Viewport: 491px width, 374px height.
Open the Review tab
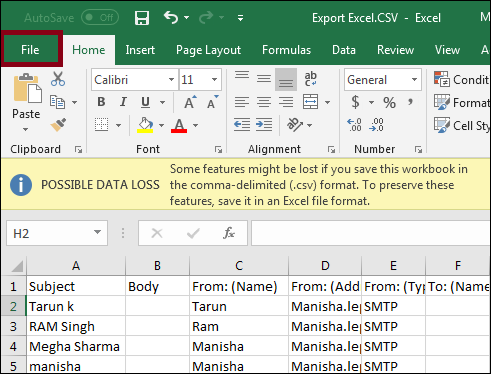tap(395, 50)
